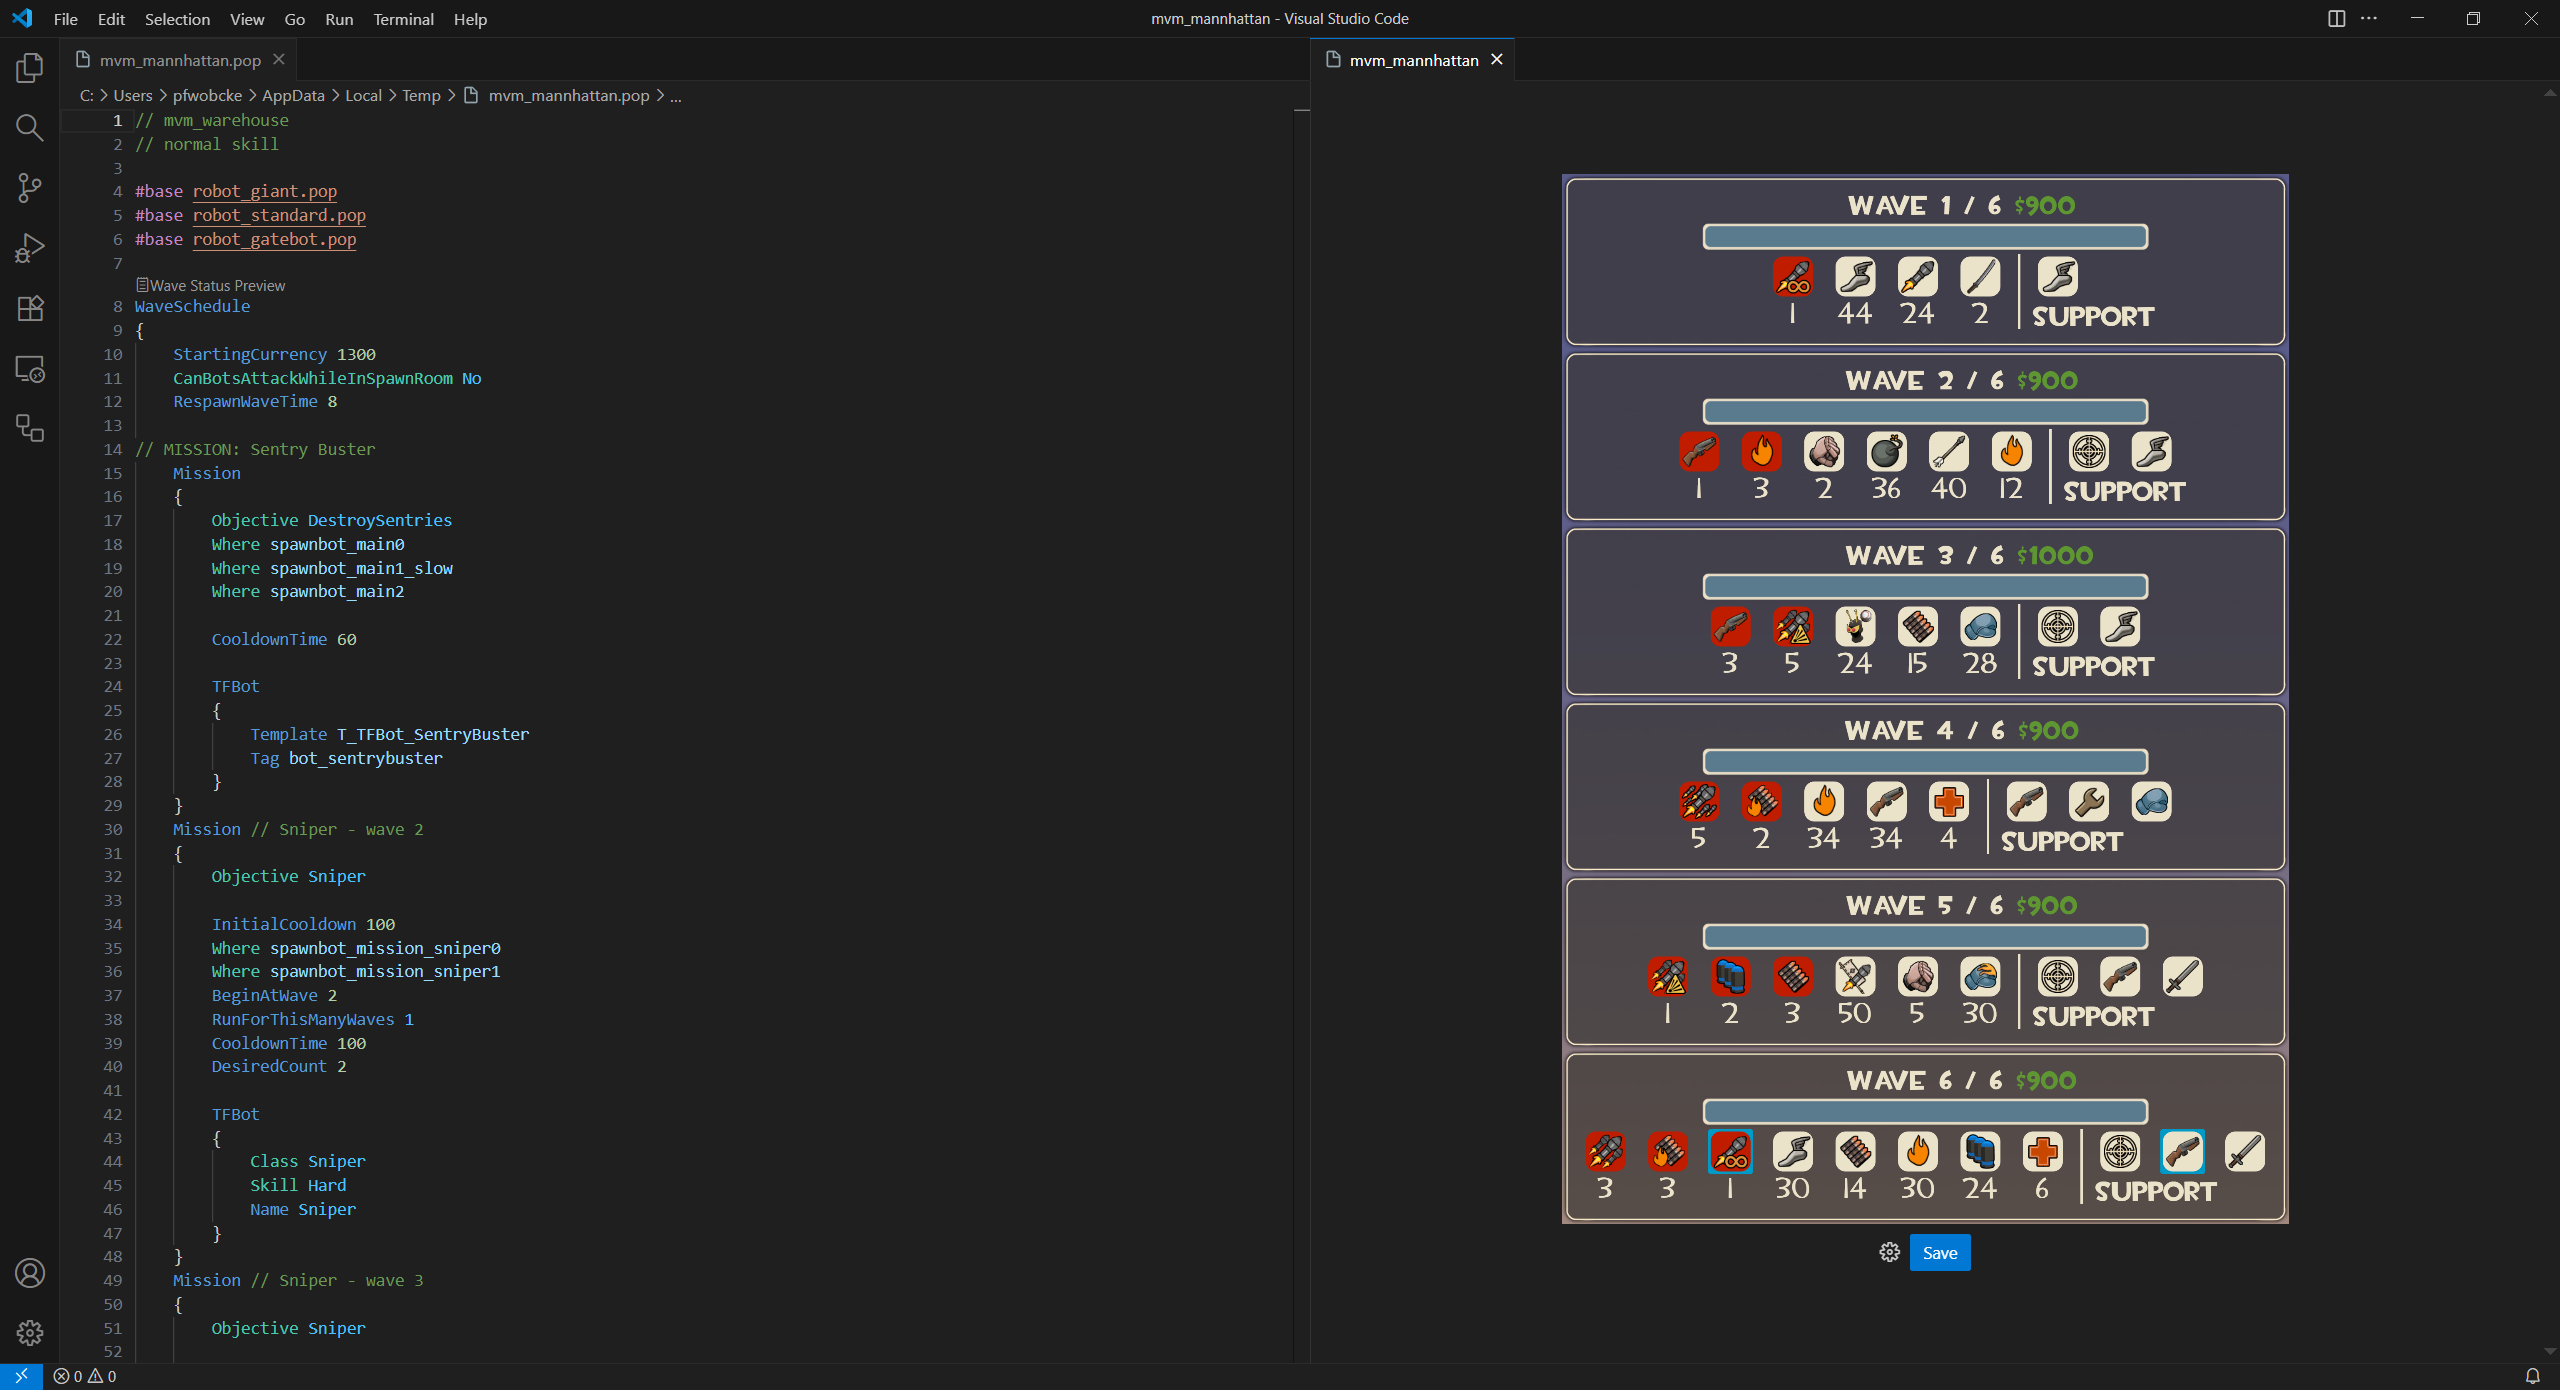Expand the '...' breadcrumb at path end
This screenshot has width=2560, height=1390.
(x=676, y=95)
